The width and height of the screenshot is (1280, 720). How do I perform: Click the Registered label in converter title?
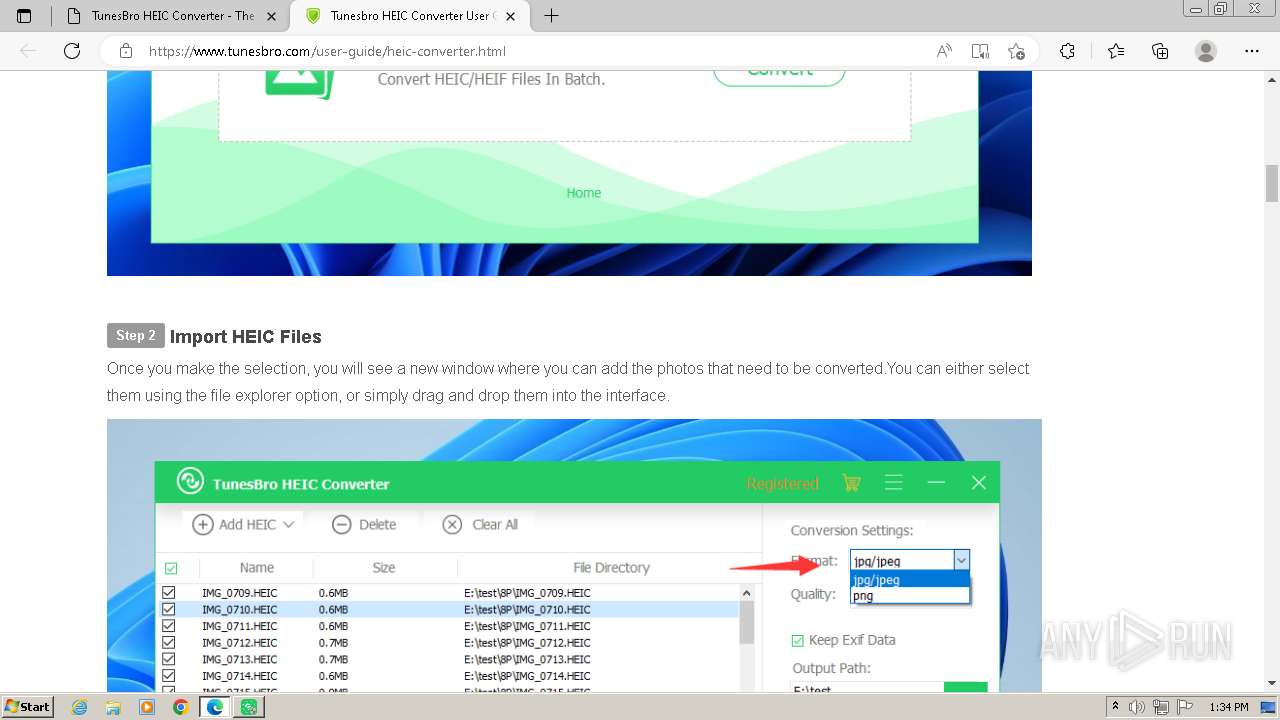tap(782, 484)
